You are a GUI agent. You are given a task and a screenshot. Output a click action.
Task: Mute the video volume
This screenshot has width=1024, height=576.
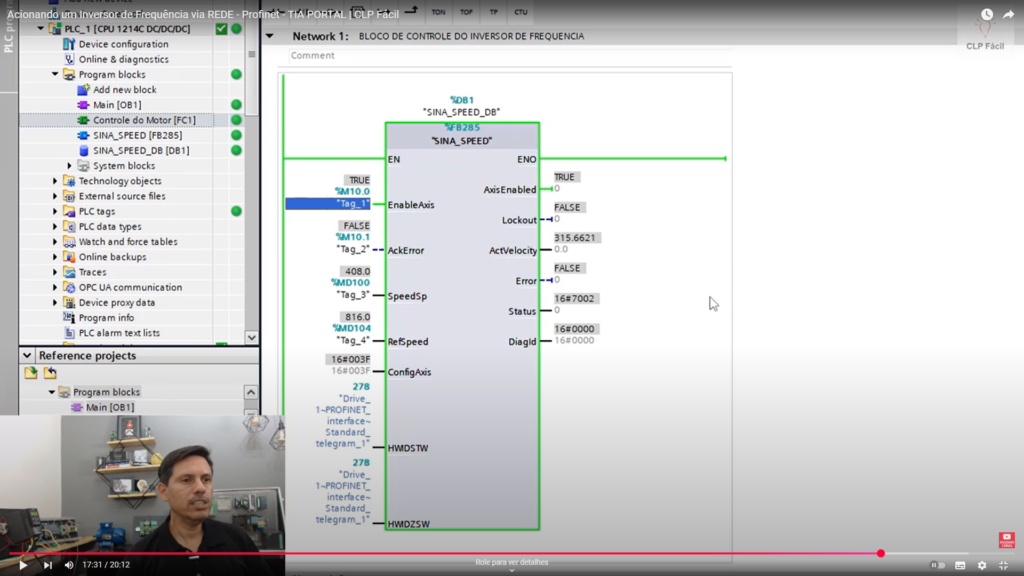point(69,565)
